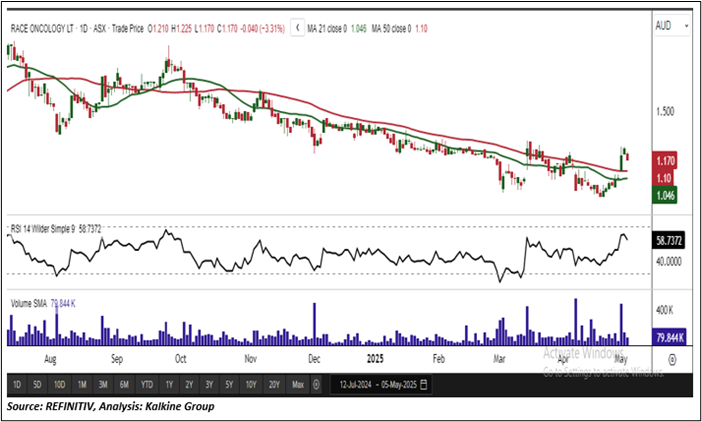Select the 3M time range button

(103, 384)
